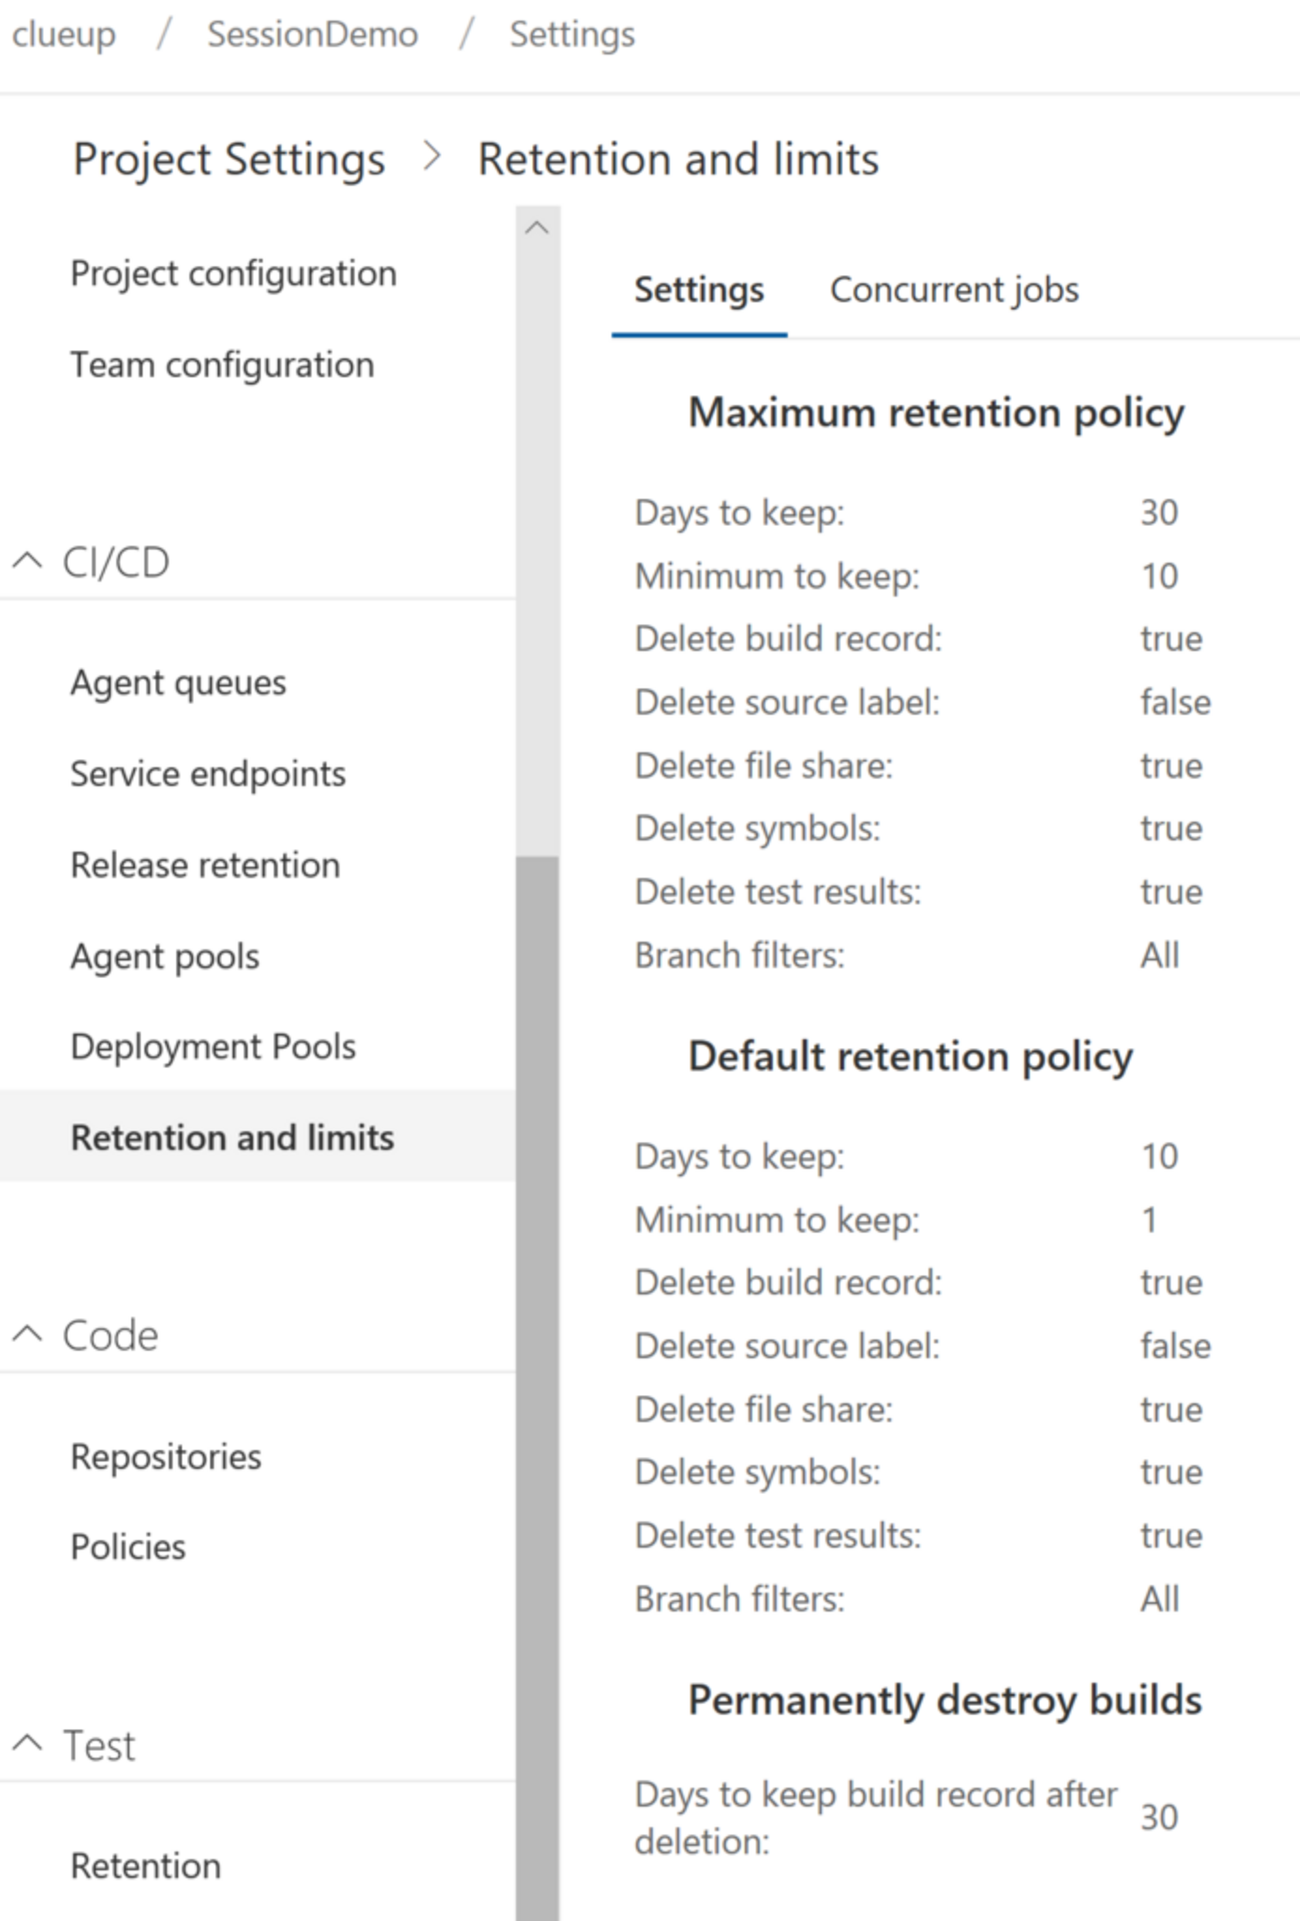Go to Deployment Pools
This screenshot has height=1921, width=1300.
click(x=213, y=1047)
